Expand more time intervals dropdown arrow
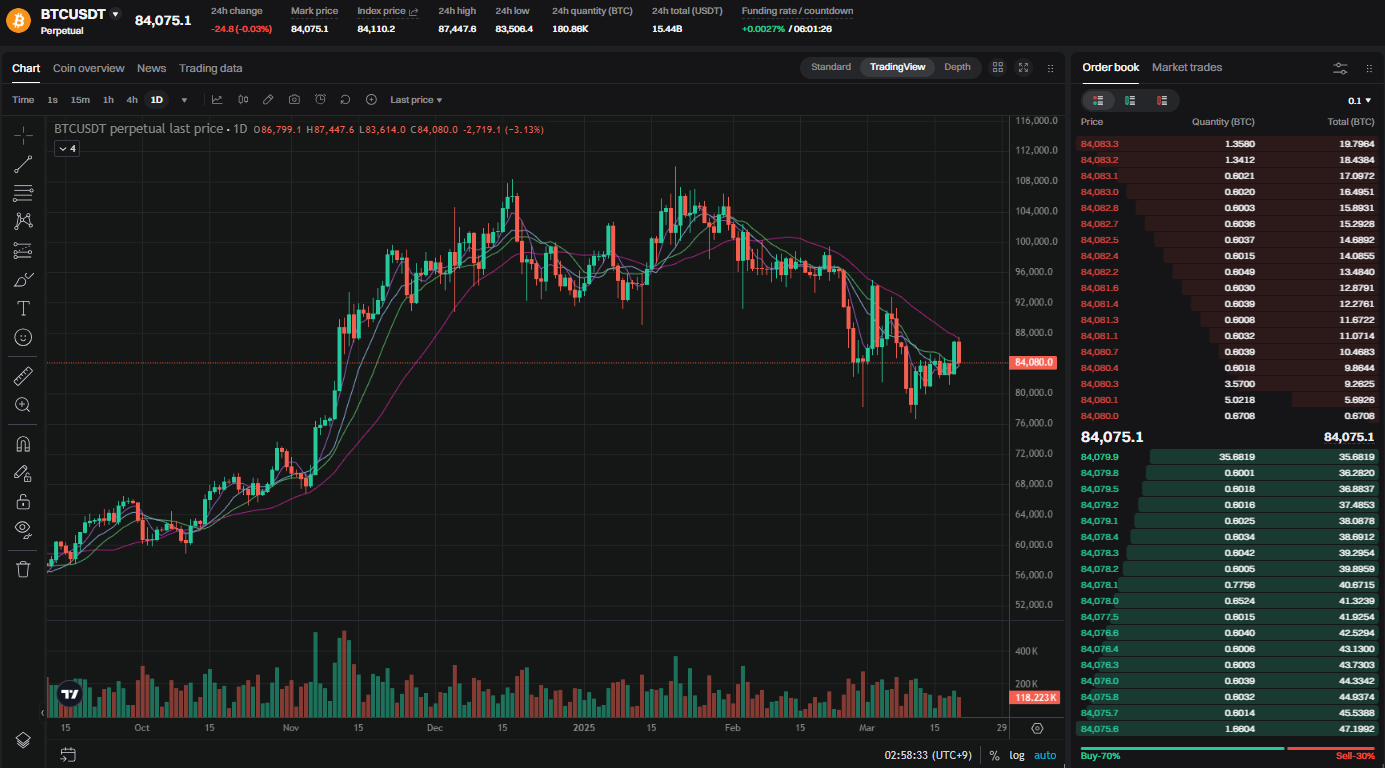Viewport: 1385px width, 768px height. pos(184,100)
